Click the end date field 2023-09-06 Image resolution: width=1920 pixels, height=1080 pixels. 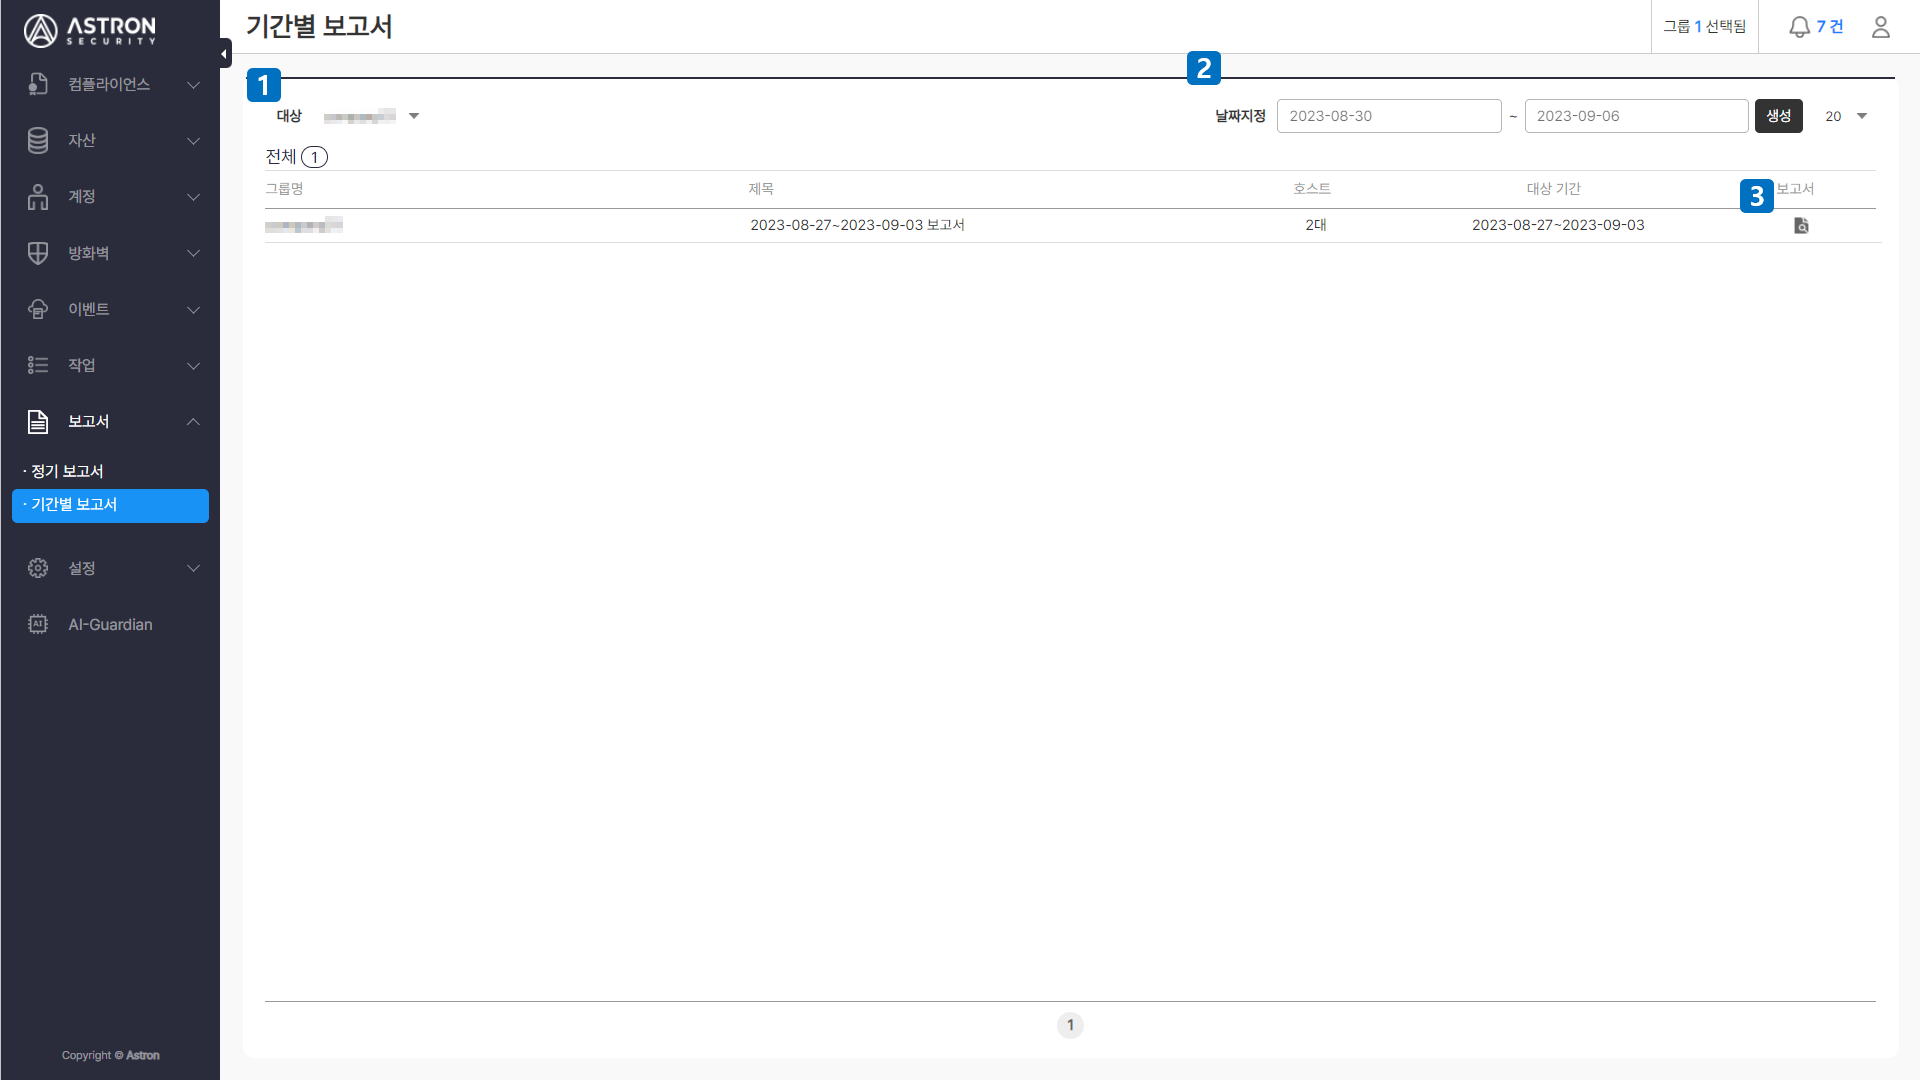[1636, 116]
